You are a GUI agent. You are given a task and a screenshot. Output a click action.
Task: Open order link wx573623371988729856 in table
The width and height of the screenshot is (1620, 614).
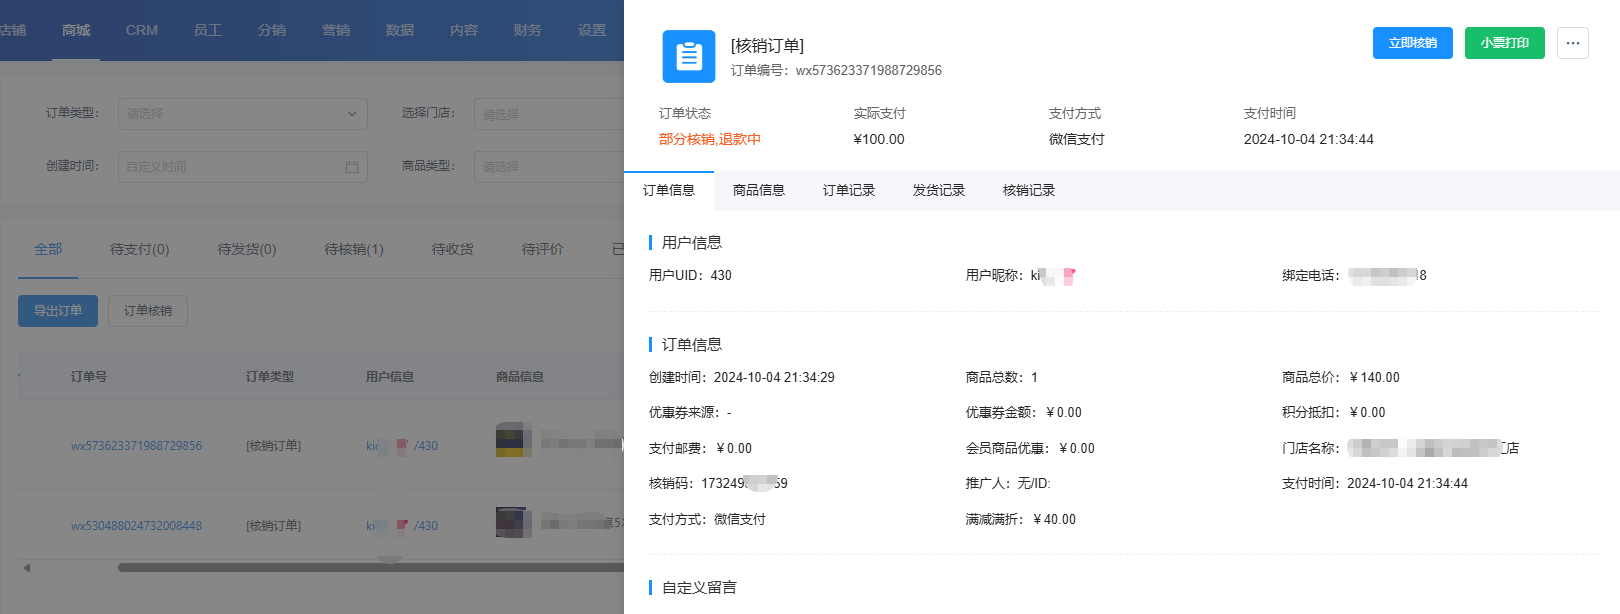pyautogui.click(x=136, y=446)
